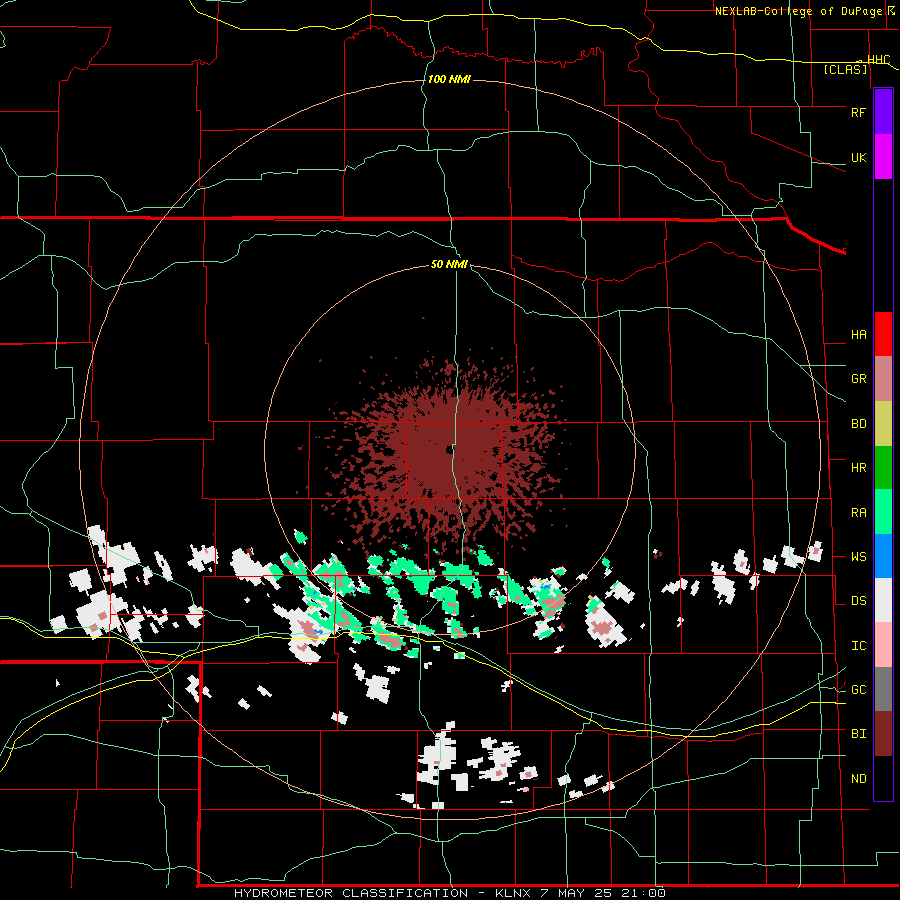Image resolution: width=900 pixels, height=900 pixels.
Task: Select the GR dusty-pink legend swatch
Action: coord(883,379)
